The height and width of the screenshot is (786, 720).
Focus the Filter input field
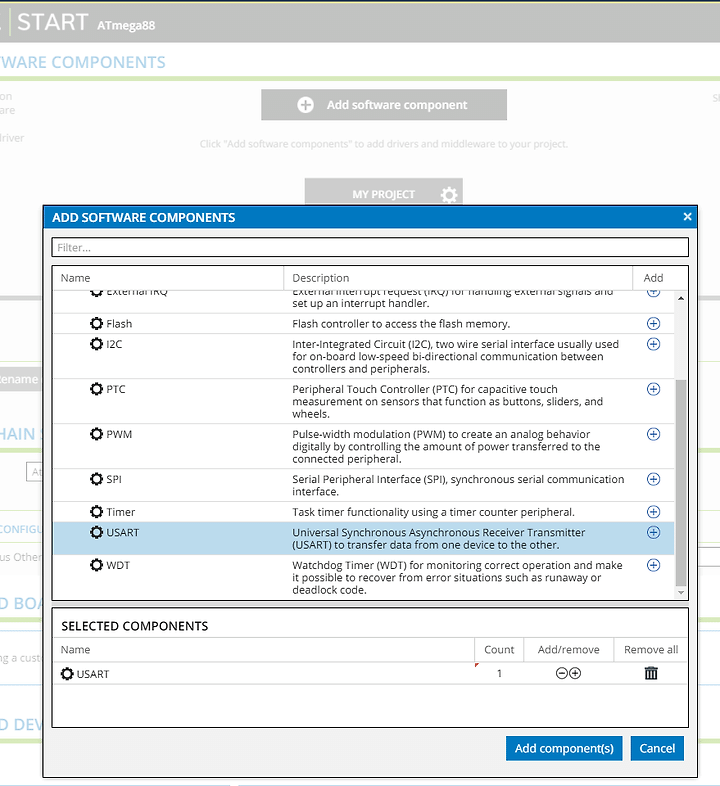click(370, 248)
